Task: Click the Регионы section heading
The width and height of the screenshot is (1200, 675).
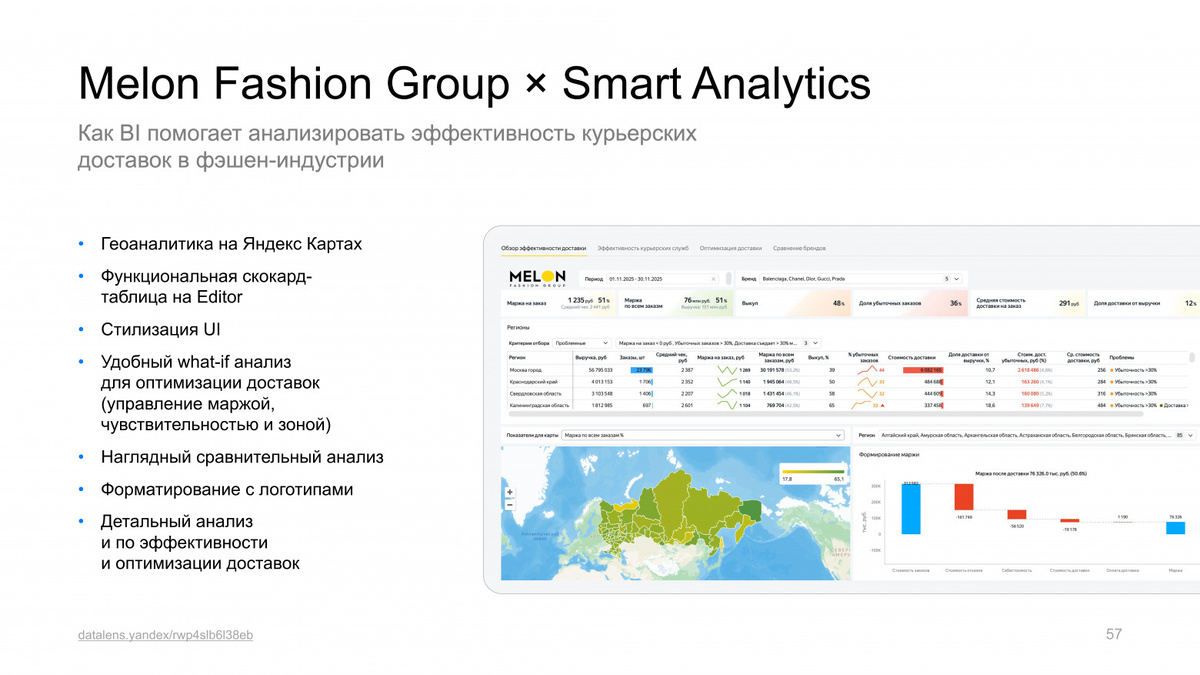Action: click(x=519, y=327)
